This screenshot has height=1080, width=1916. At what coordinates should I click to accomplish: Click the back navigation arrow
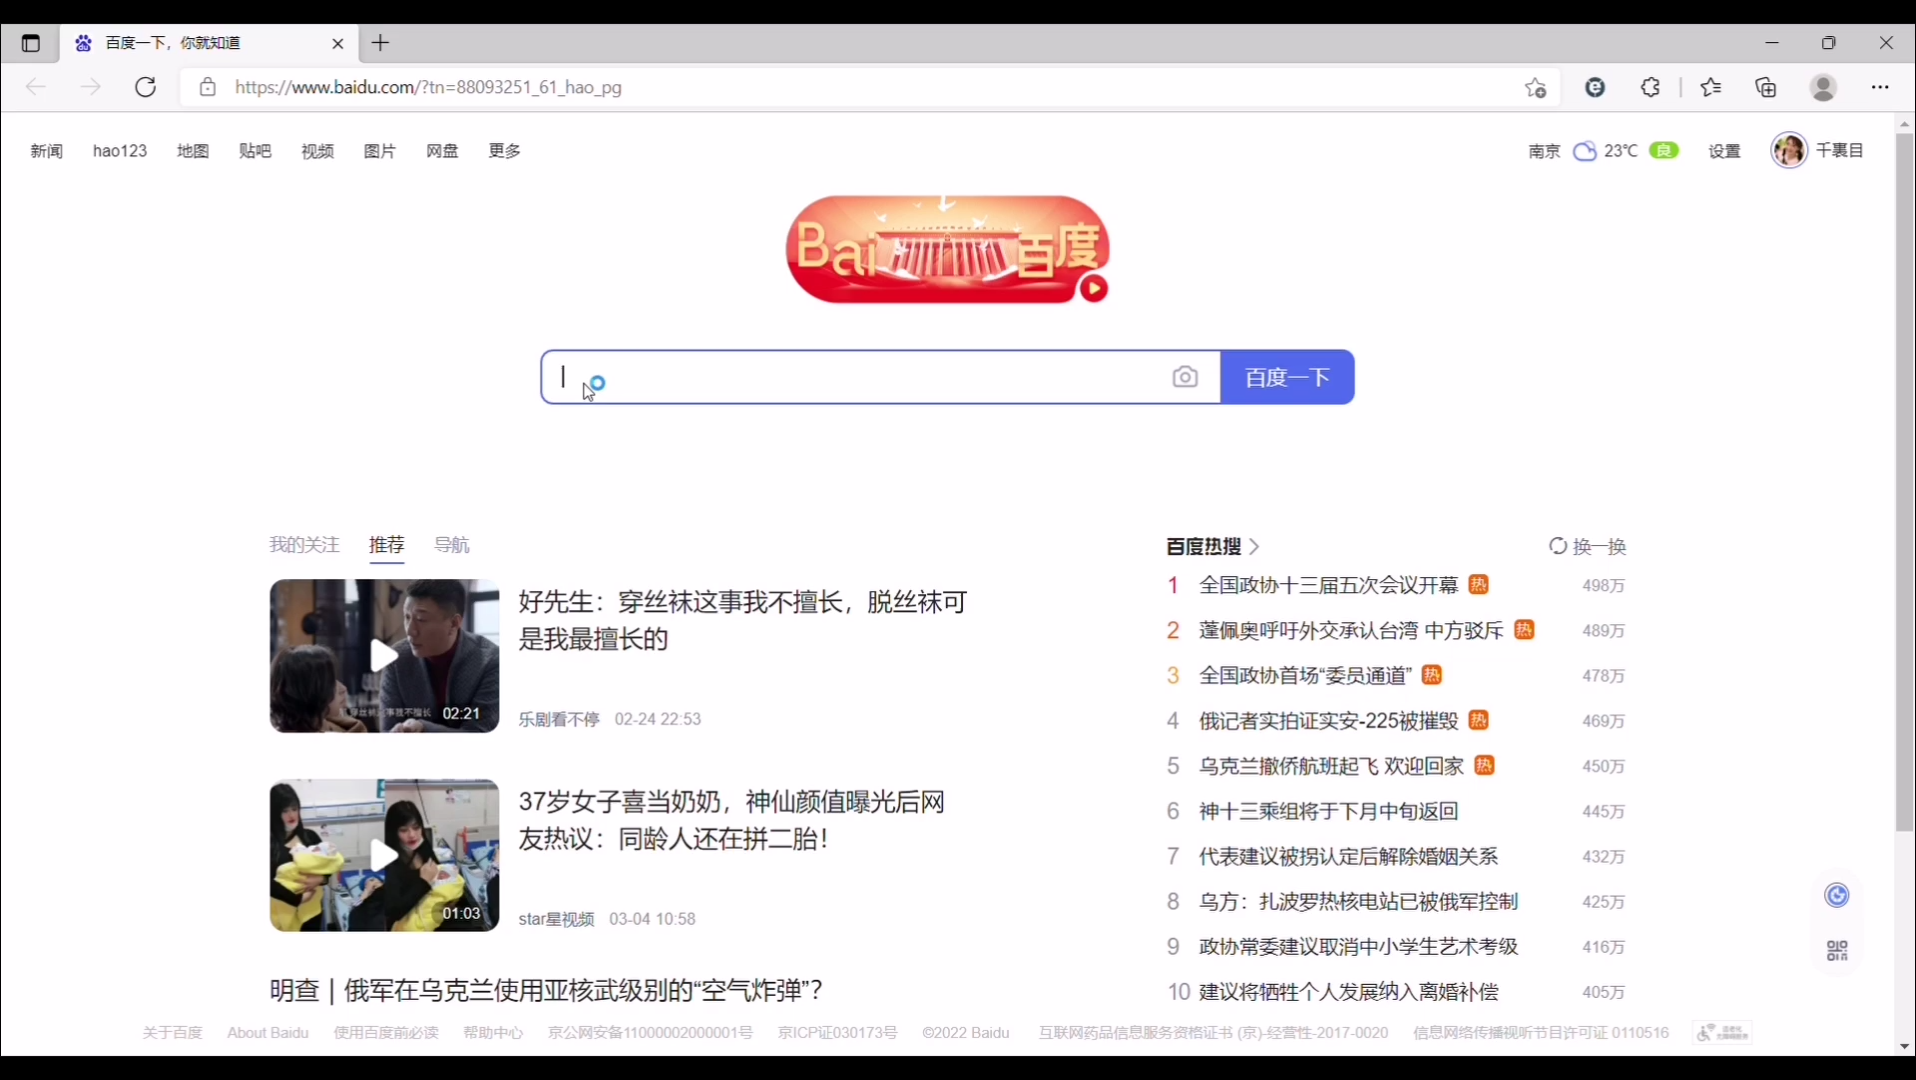(x=36, y=87)
